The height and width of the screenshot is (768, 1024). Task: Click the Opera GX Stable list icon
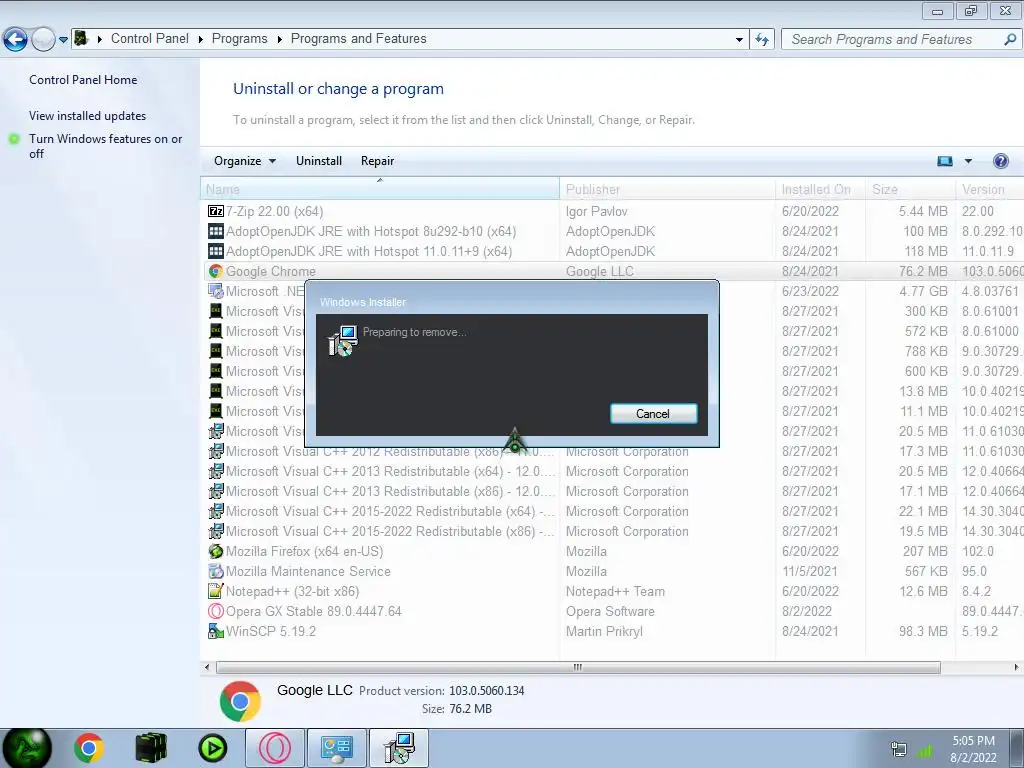pos(216,611)
